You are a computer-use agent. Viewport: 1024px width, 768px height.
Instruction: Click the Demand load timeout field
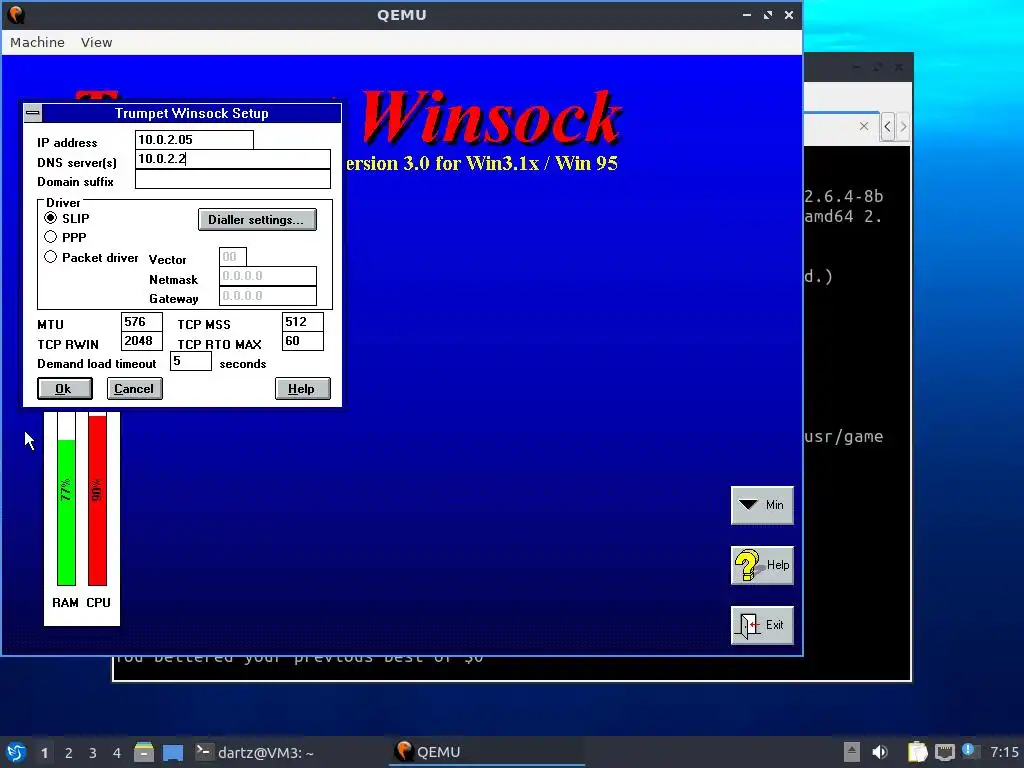[x=191, y=361]
